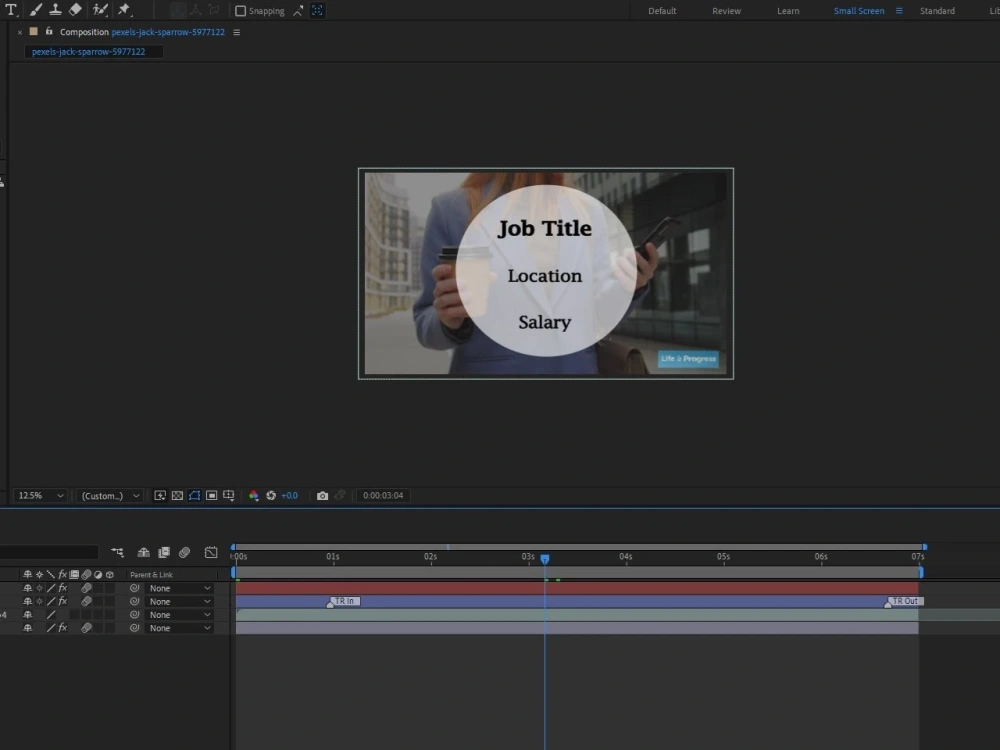Open the third layer's parent None dropdown
Screen dimensions: 1000x750
[x=179, y=615]
